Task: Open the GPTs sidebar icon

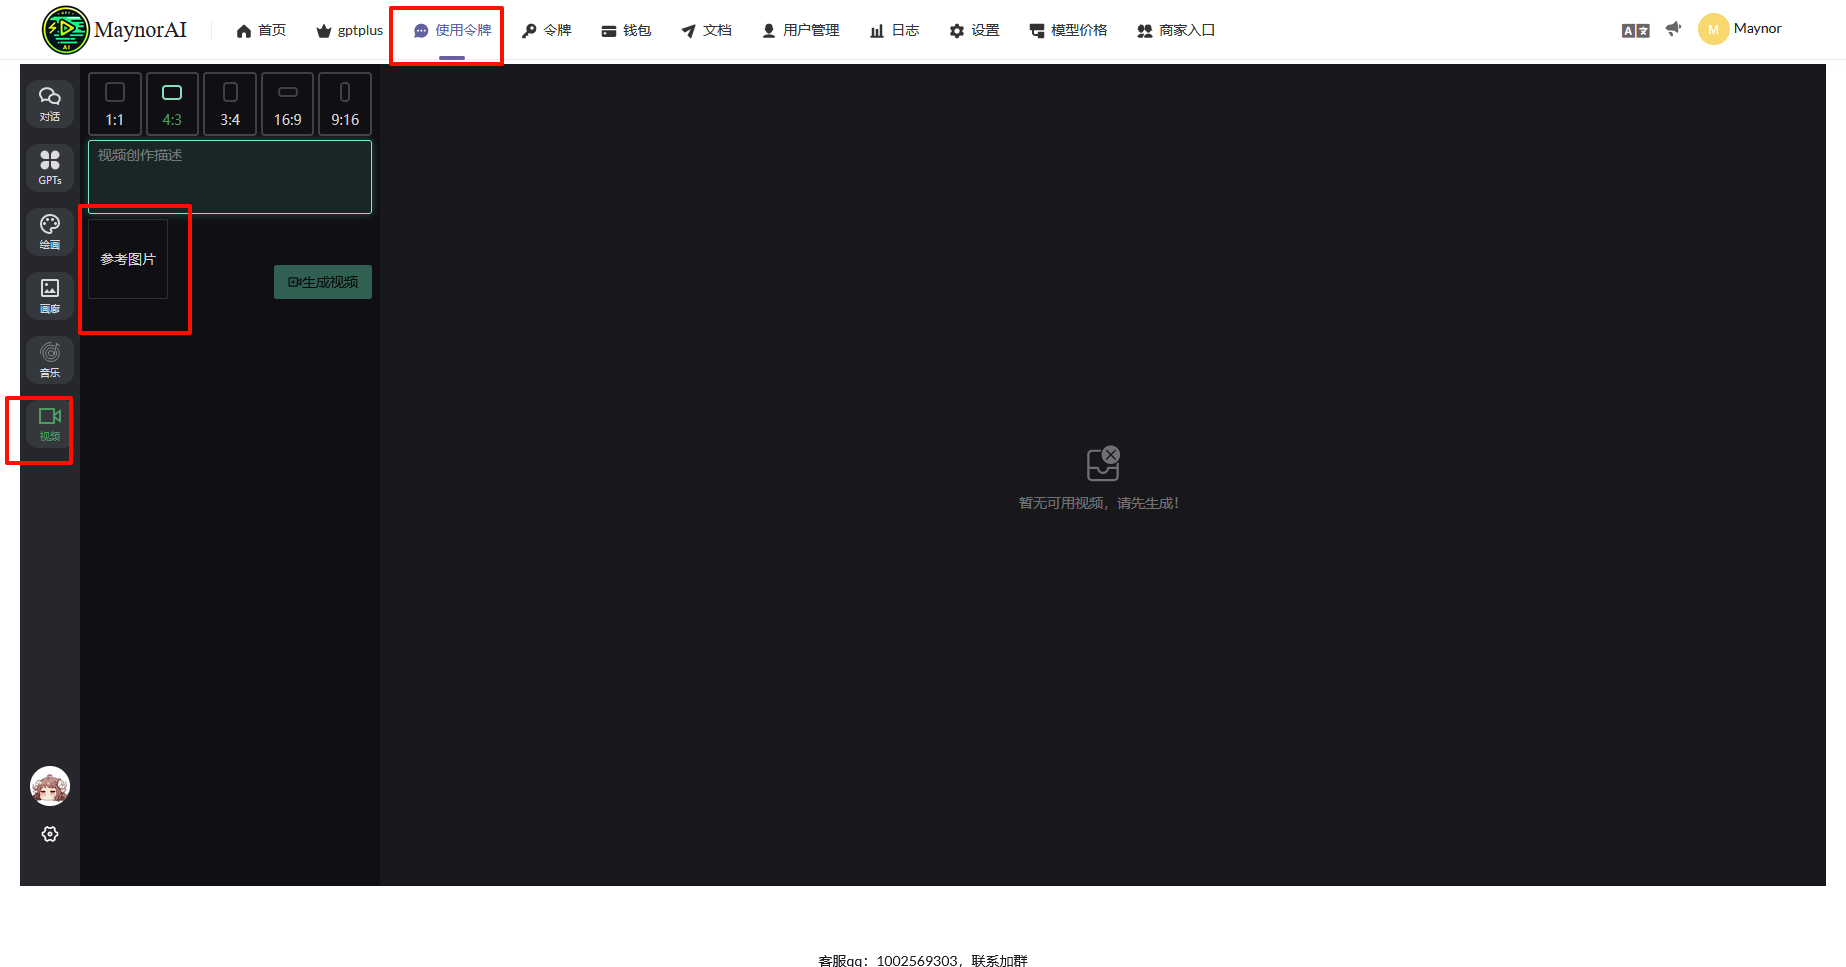Action: (50, 168)
